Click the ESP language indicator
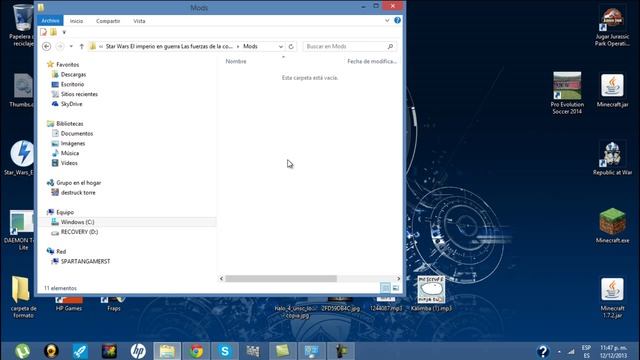This screenshot has height=360, width=640. point(587,351)
